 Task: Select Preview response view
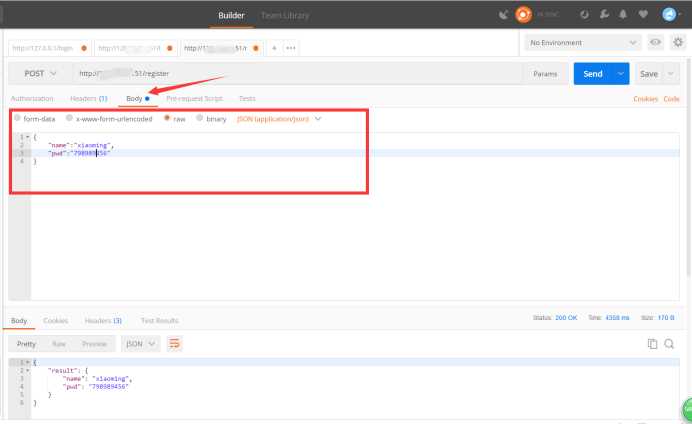(x=94, y=344)
